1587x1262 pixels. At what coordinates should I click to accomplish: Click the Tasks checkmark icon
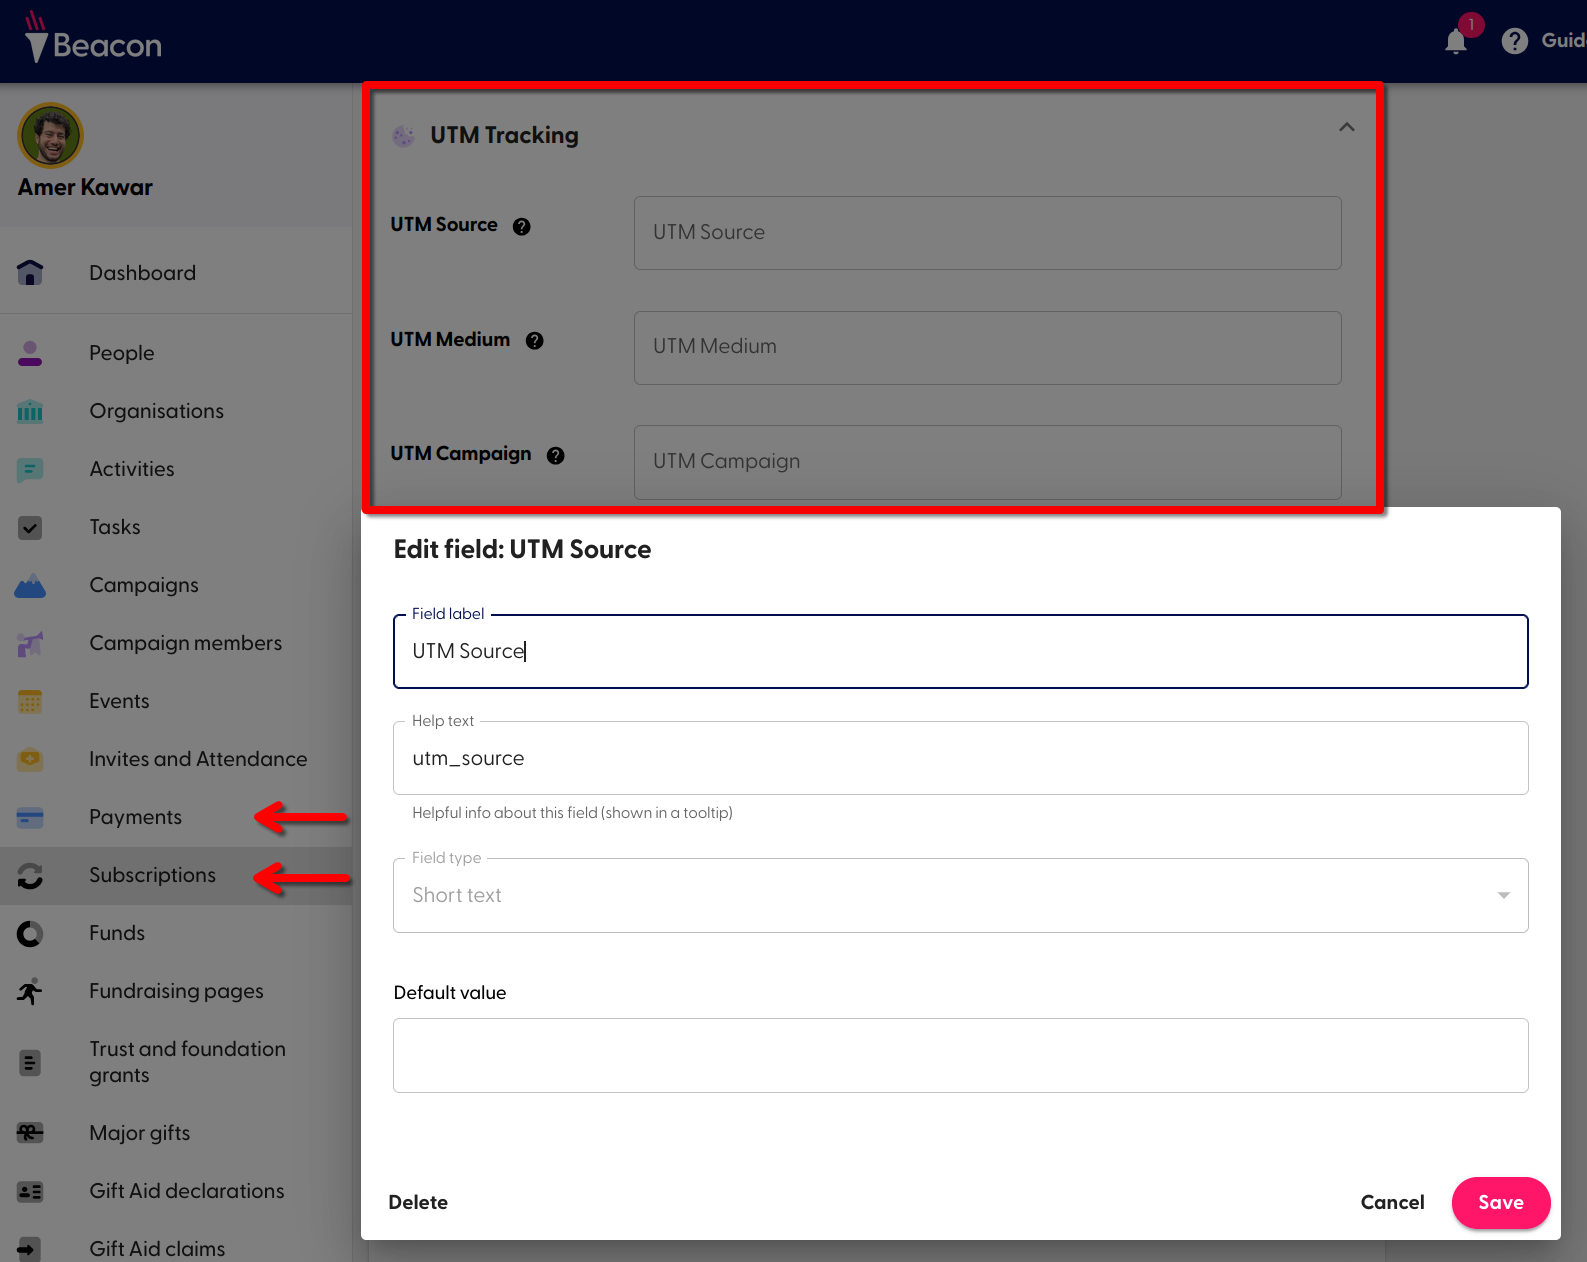30,527
